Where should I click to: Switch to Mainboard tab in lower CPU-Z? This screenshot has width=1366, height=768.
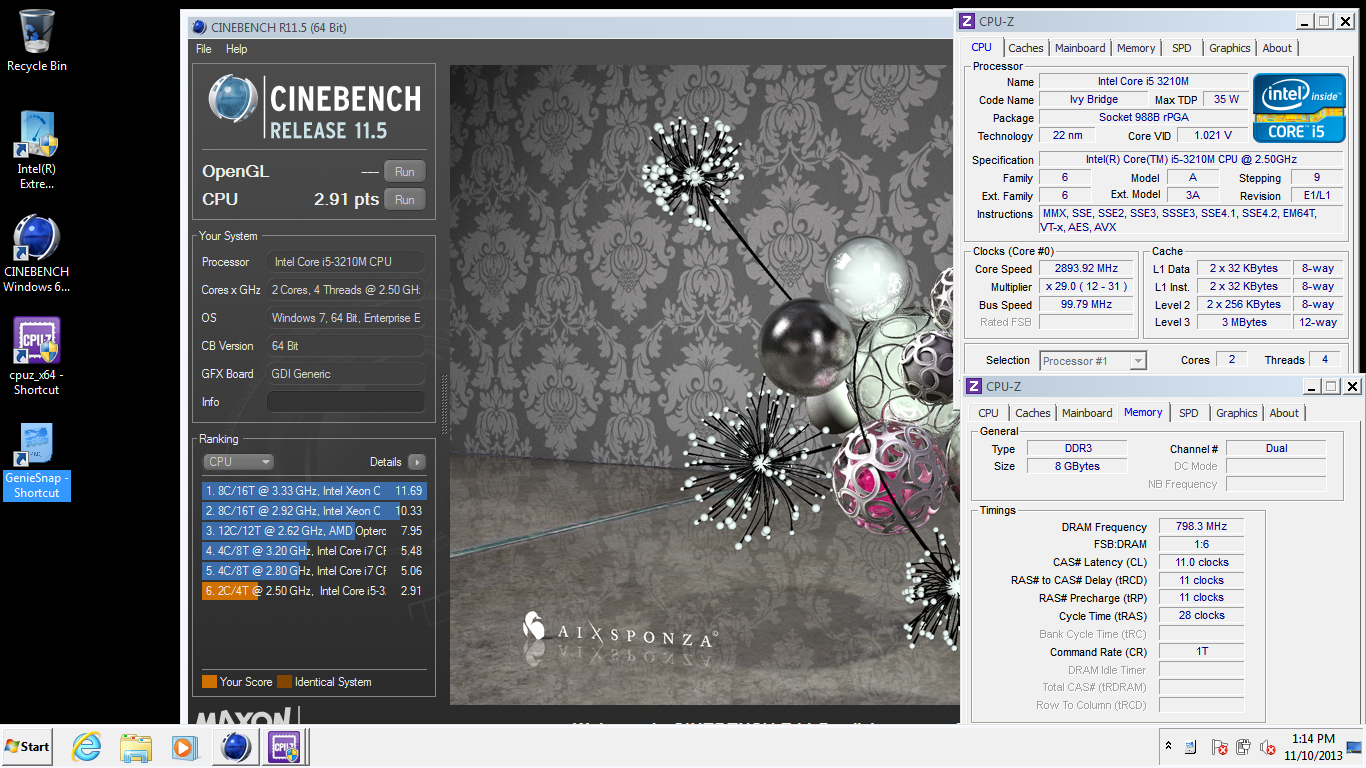[1087, 413]
